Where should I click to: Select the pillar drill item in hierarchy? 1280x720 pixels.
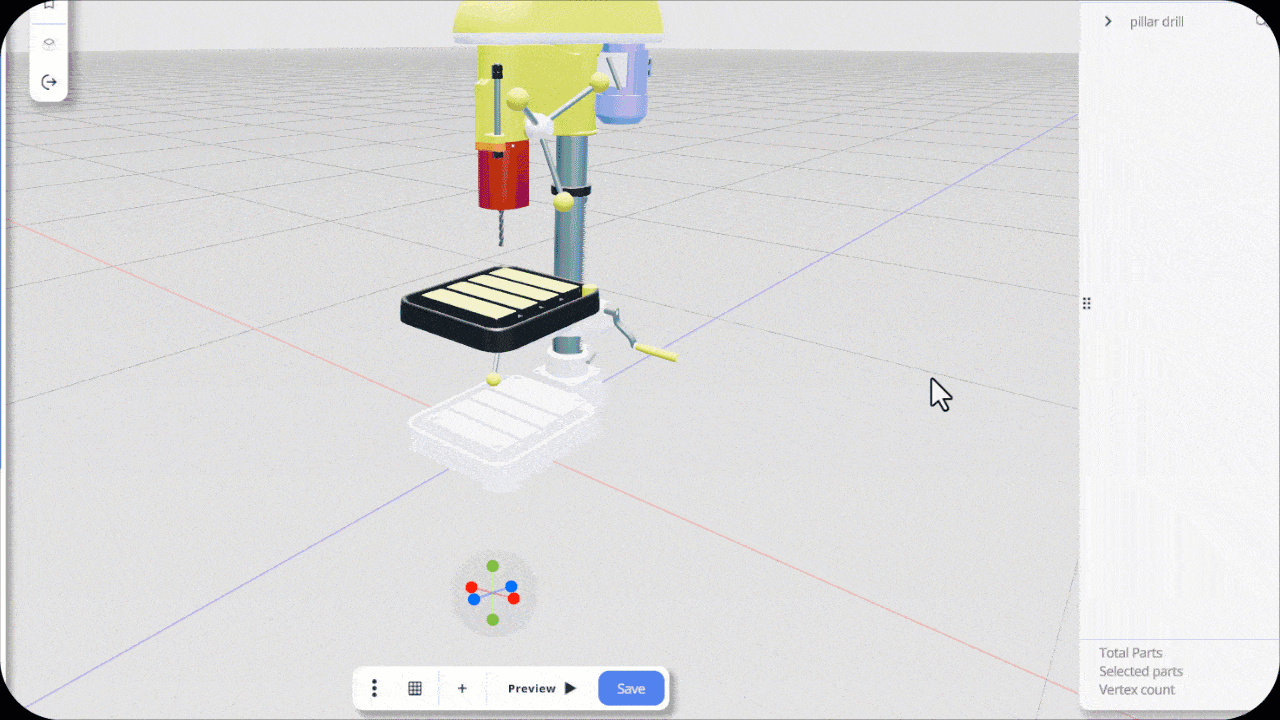(x=1156, y=21)
